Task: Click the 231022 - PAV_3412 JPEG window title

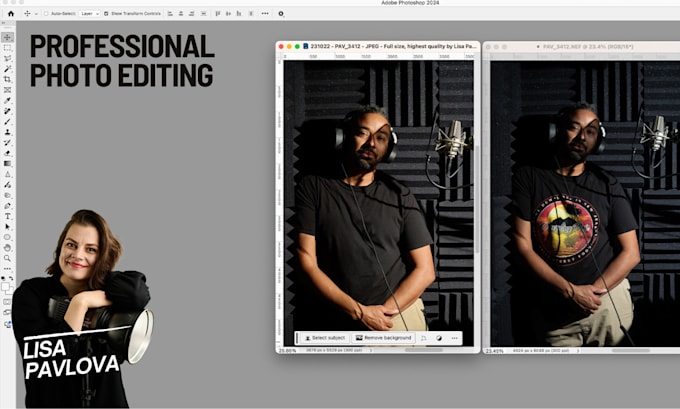Action: [393, 46]
